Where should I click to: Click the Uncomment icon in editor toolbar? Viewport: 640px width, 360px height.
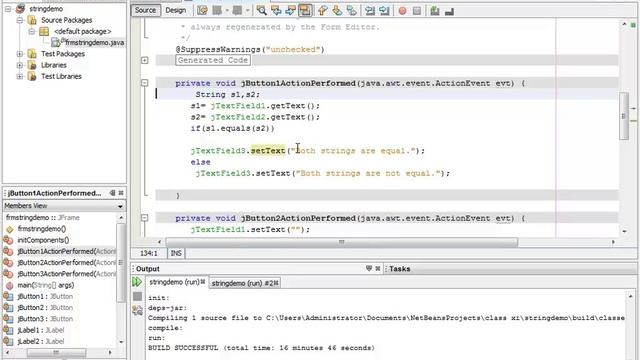pos(449,11)
